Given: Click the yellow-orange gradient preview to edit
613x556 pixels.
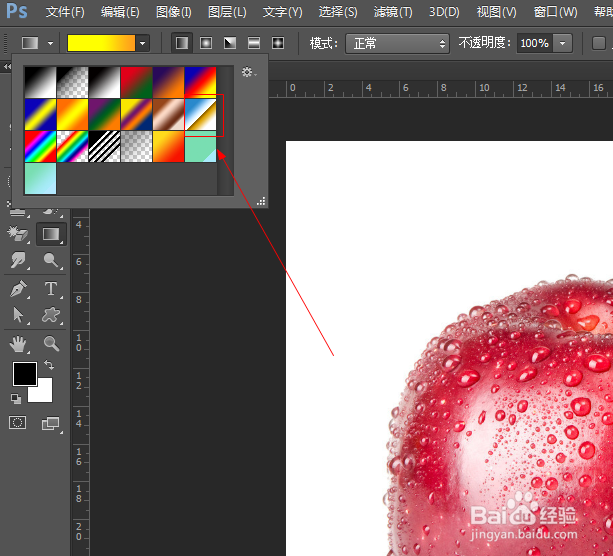Looking at the screenshot, I should click(101, 43).
